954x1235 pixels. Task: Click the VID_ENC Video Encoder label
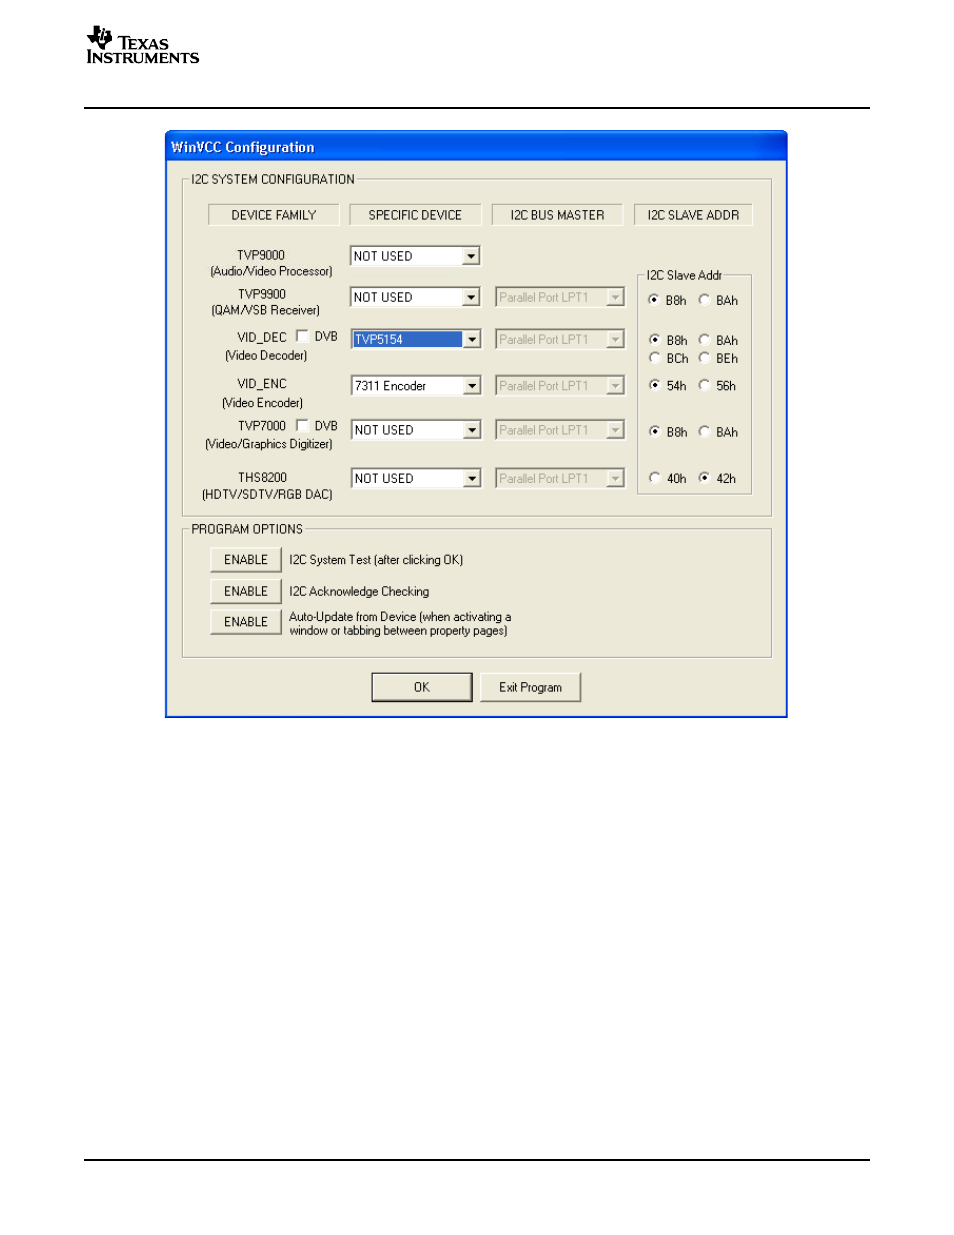pos(262,393)
